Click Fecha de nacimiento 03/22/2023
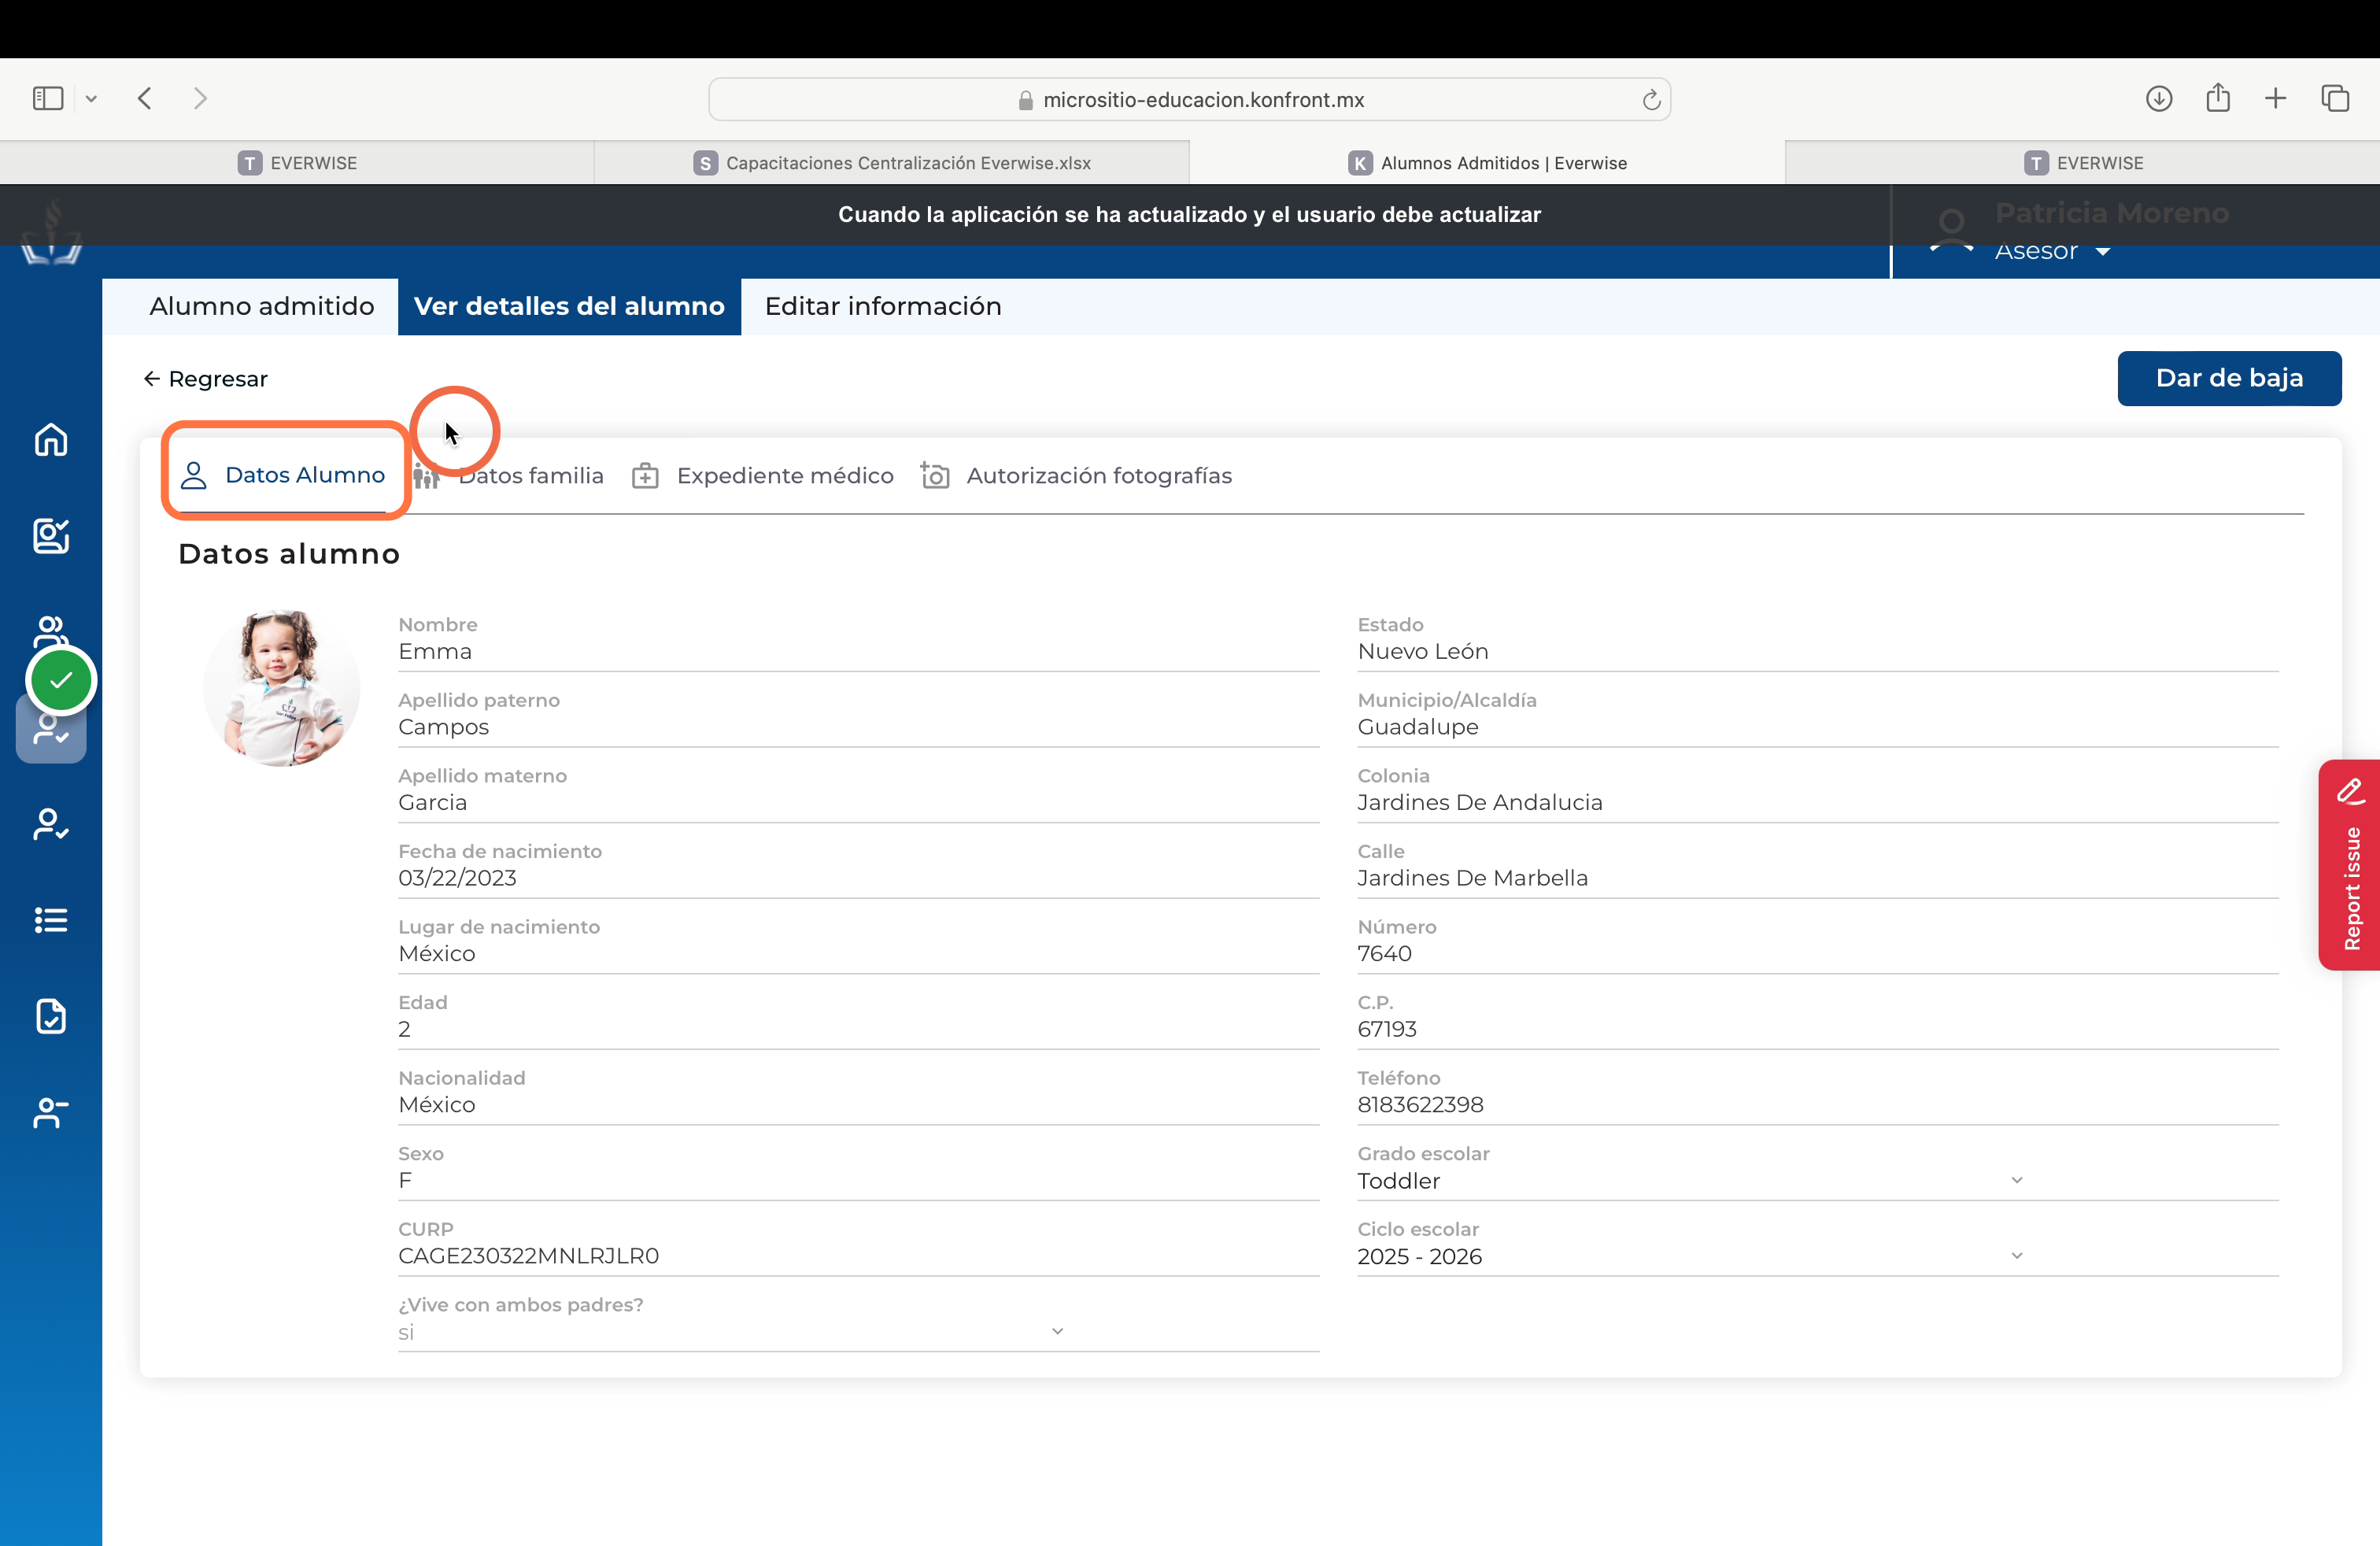Image resolution: width=2380 pixels, height=1546 pixels. pos(457,878)
